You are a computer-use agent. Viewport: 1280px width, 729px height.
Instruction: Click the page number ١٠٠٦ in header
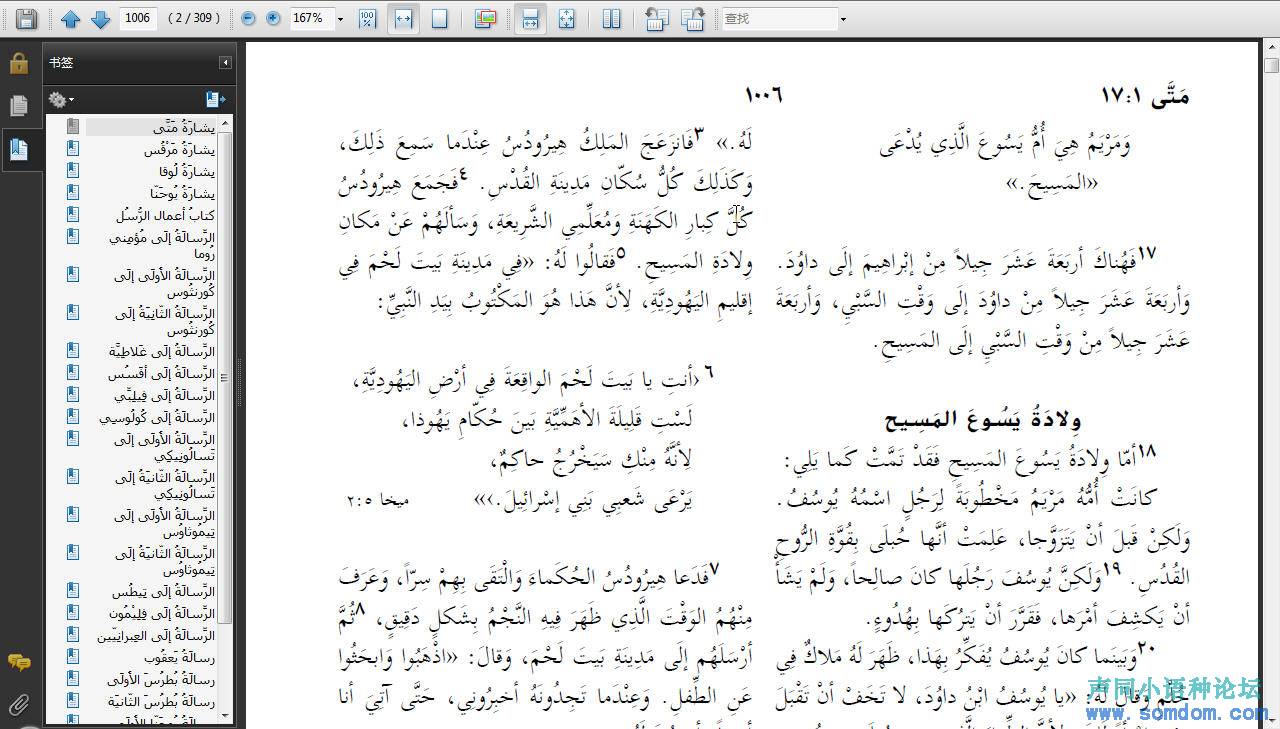coord(764,95)
